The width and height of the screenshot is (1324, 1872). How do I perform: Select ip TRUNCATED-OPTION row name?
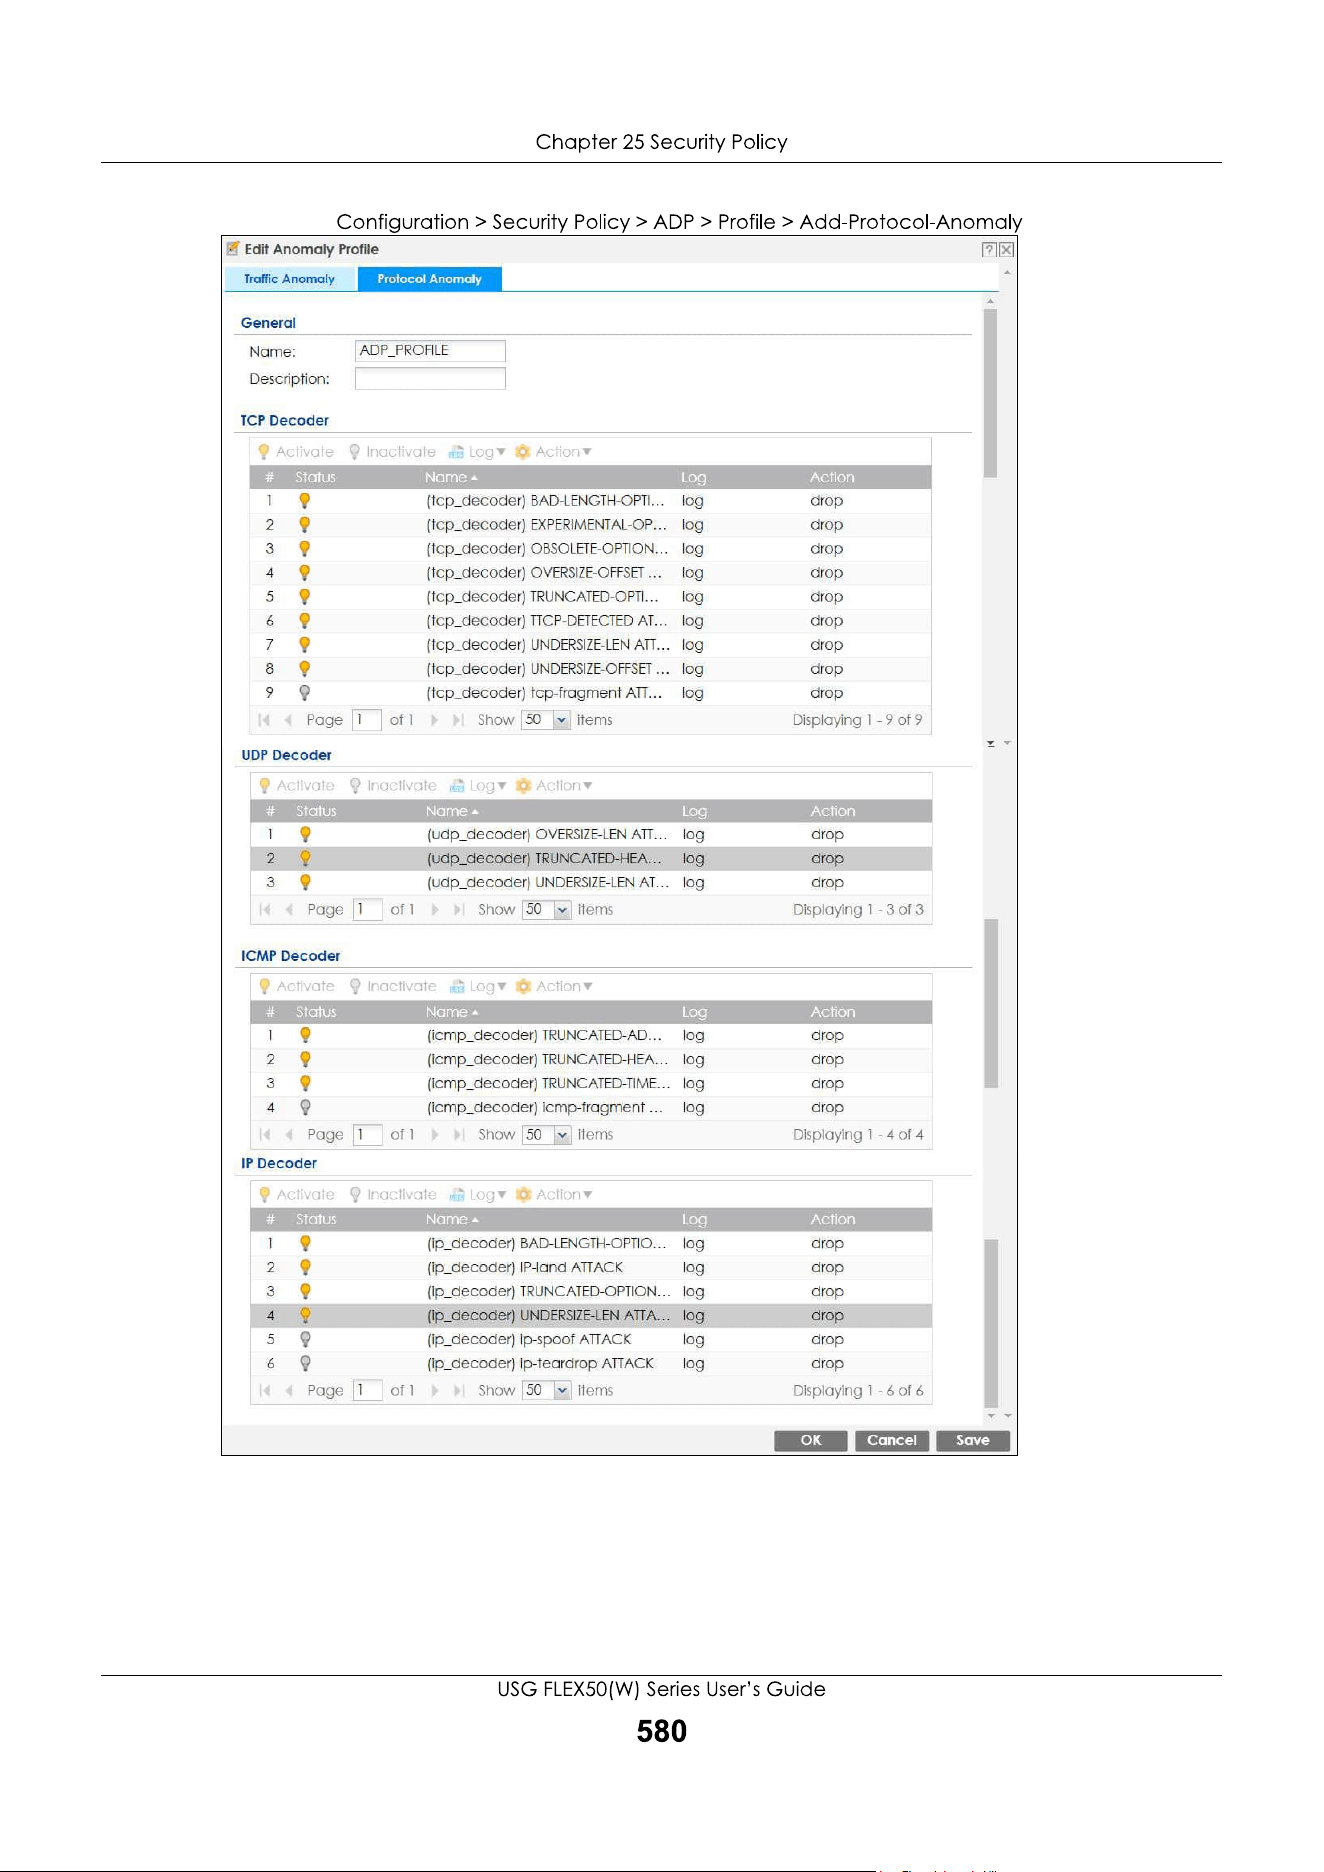[x=548, y=1292]
